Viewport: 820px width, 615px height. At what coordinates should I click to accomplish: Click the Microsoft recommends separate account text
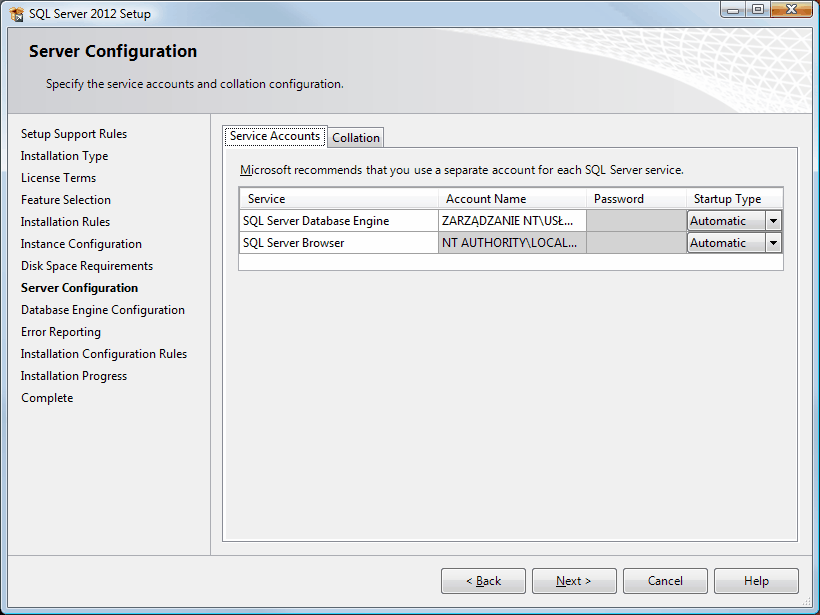[x=462, y=170]
